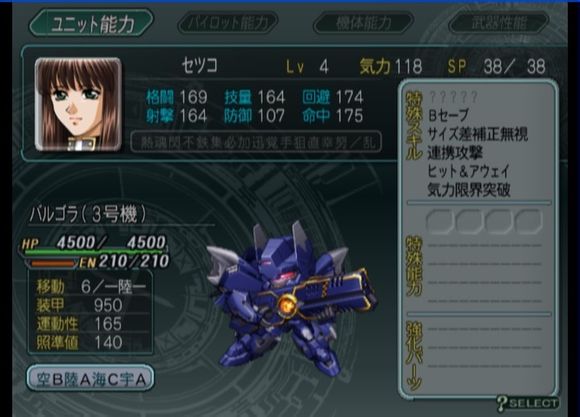Select the first empty skill slot
Screen dimensions: 580x417
click(439, 222)
